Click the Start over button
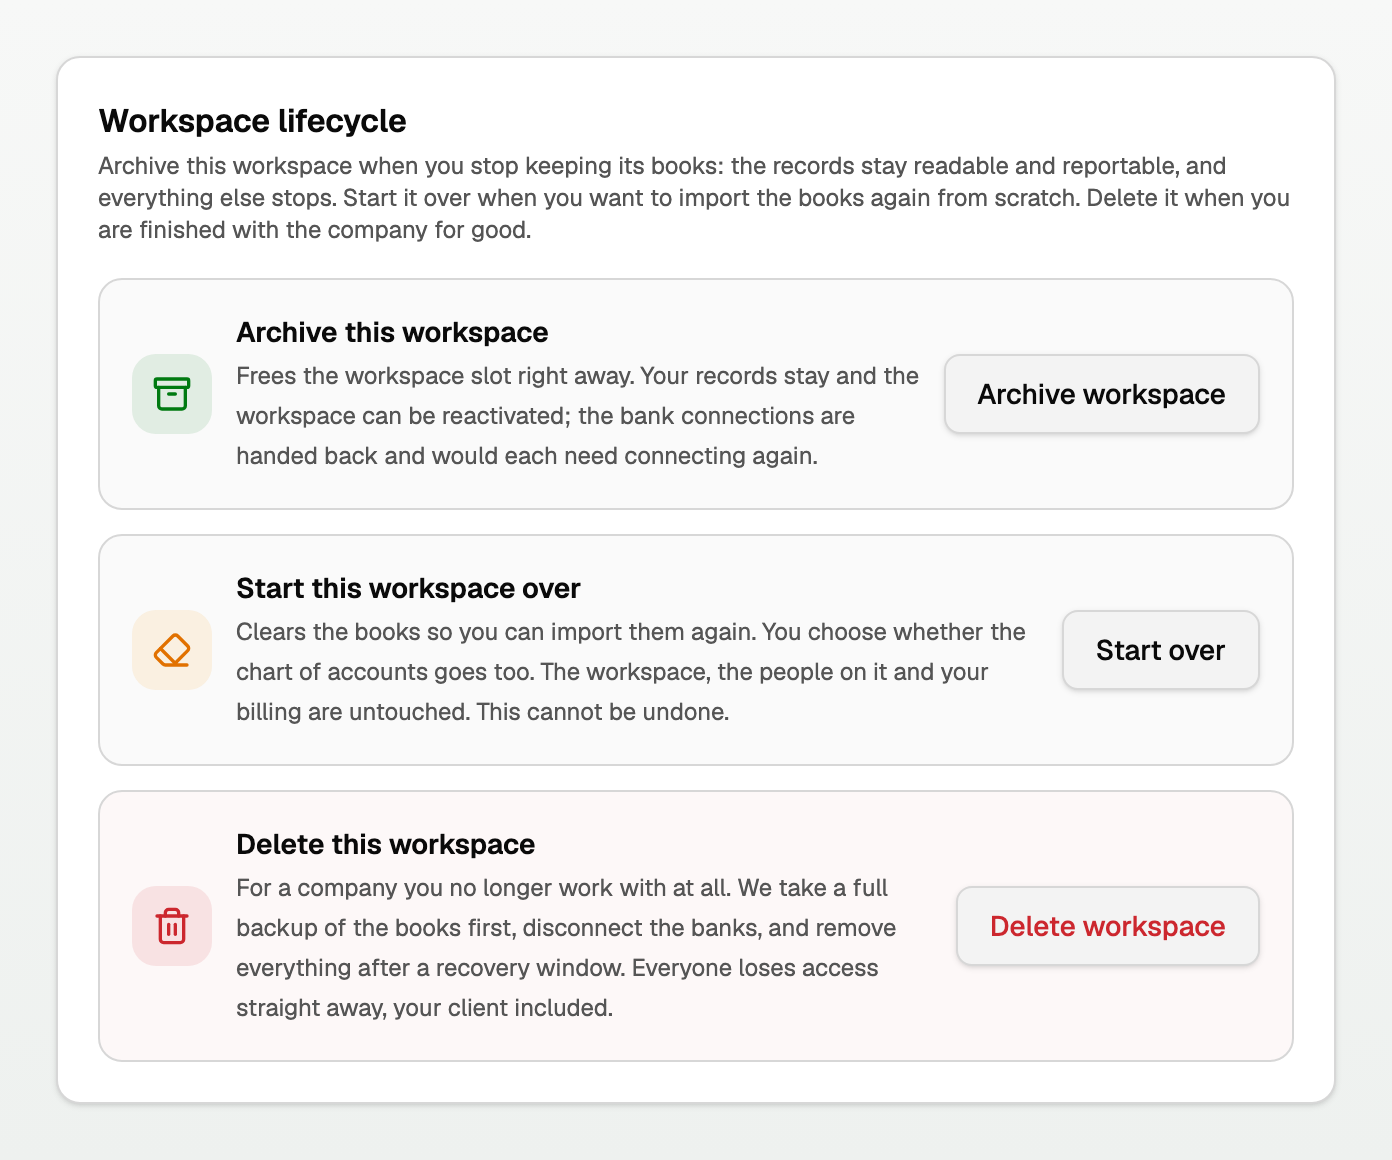The image size is (1392, 1160). 1160,650
